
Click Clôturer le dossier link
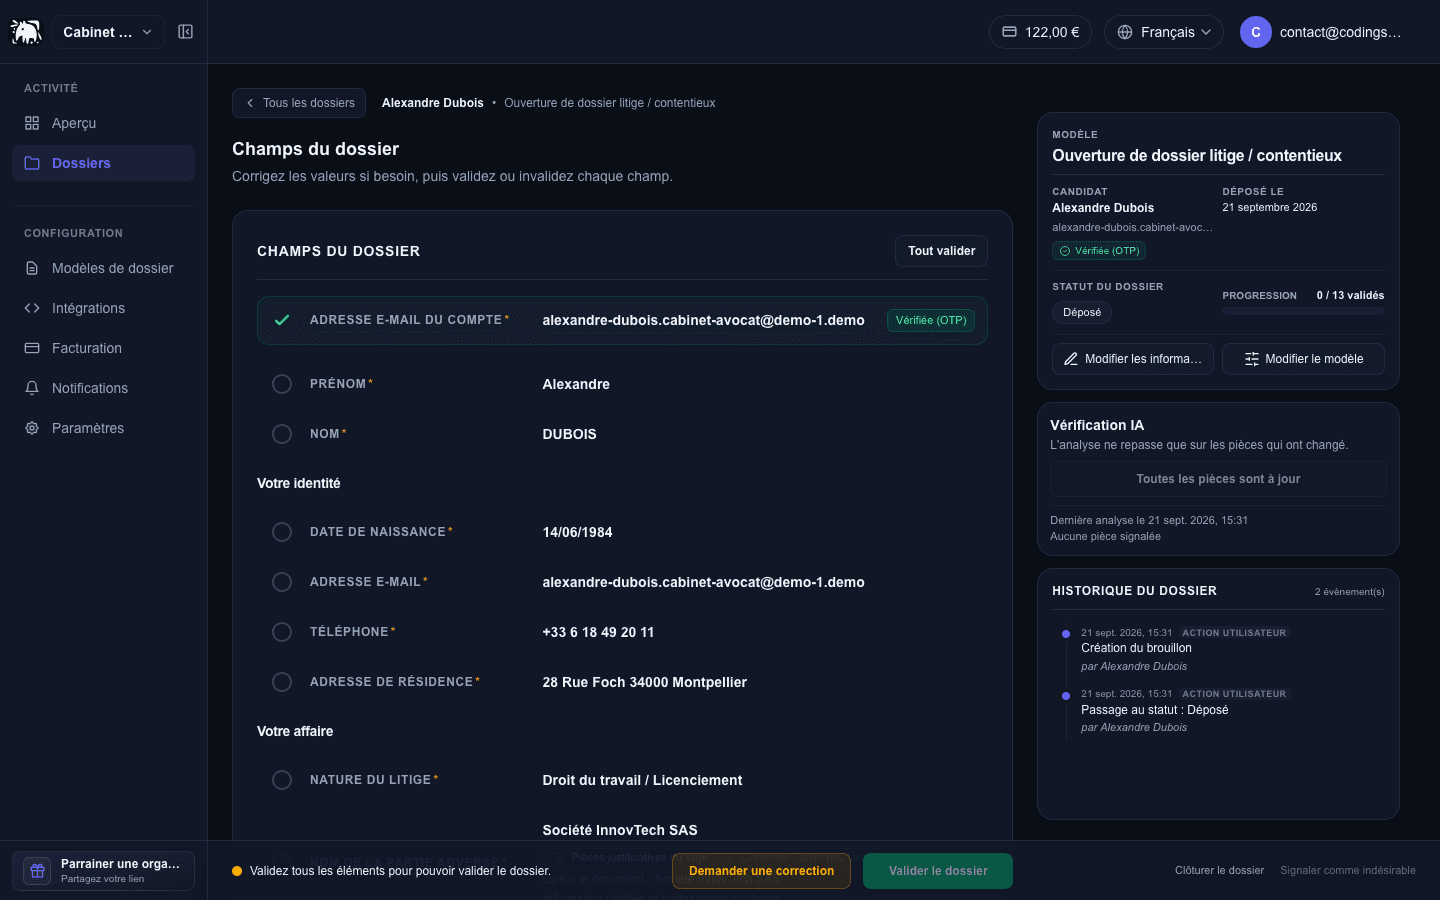tap(1219, 871)
